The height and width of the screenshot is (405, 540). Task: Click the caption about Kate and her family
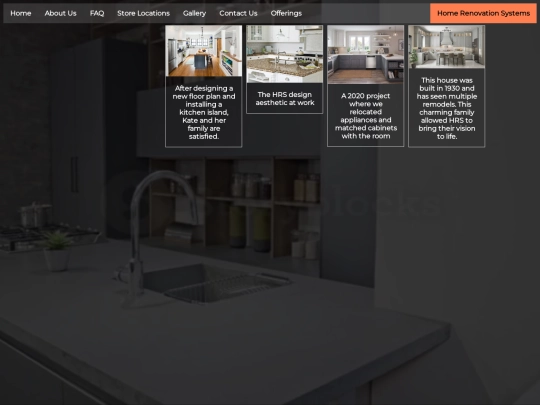(x=204, y=112)
